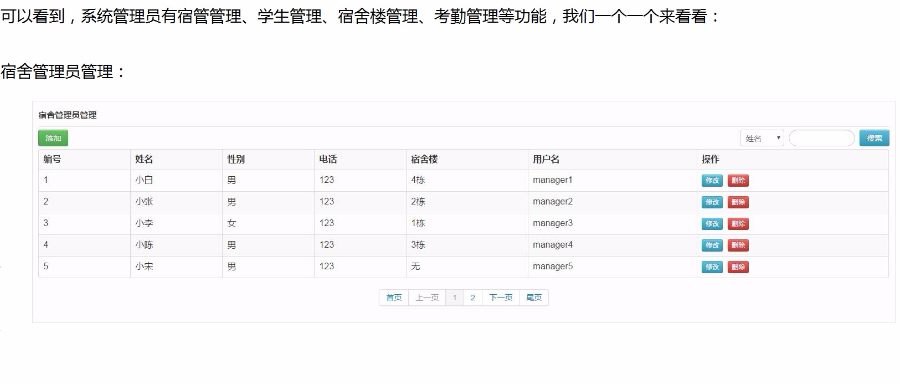Click gender cell 女 in 小李 row
Screen dimensions: 900x384
[x=232, y=223]
